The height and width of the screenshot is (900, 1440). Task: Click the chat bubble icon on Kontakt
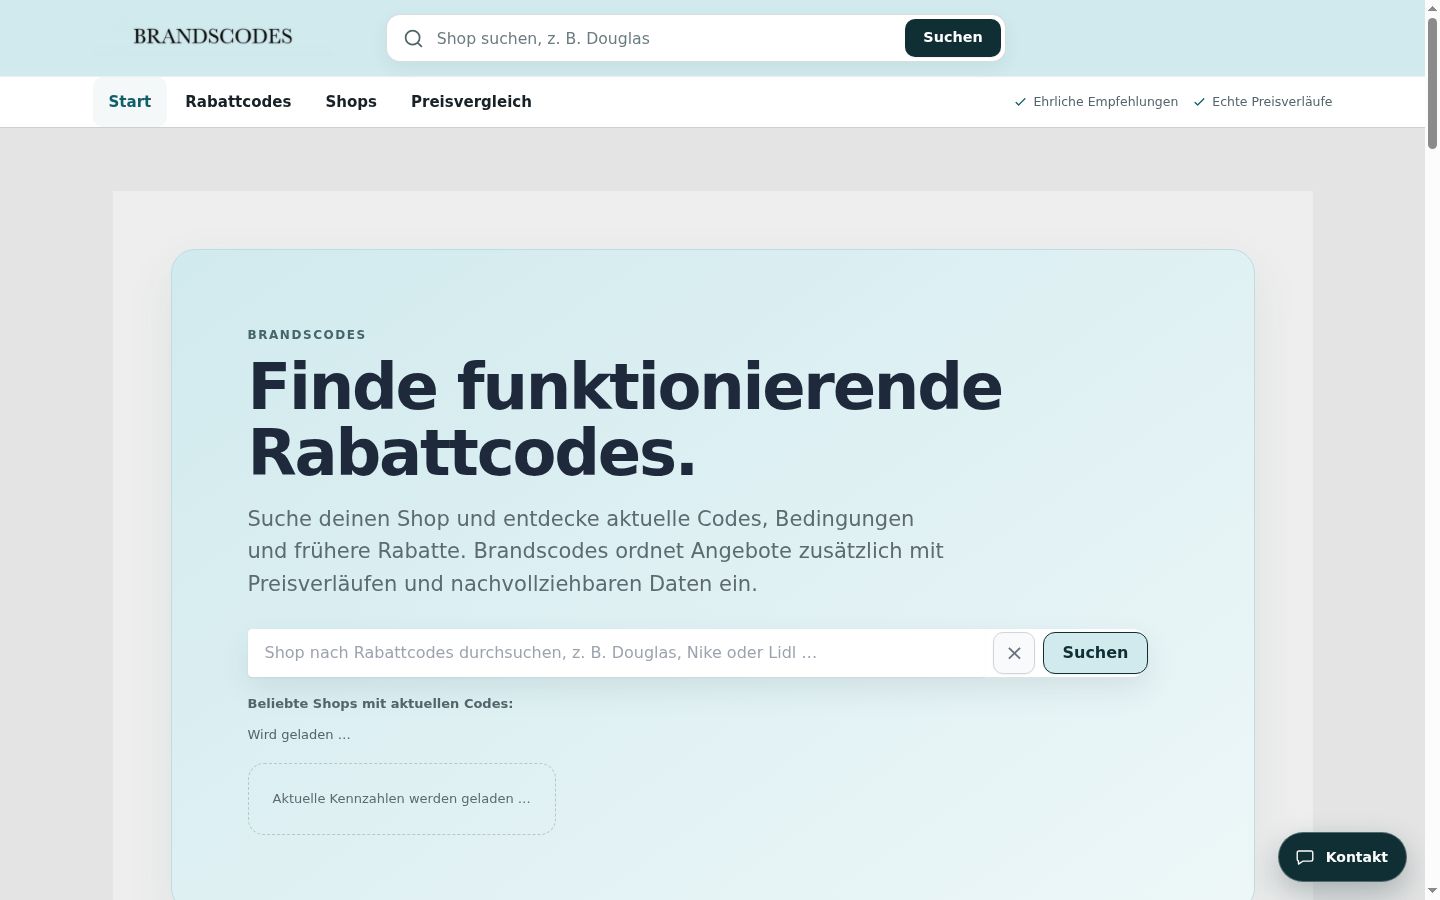1305,857
